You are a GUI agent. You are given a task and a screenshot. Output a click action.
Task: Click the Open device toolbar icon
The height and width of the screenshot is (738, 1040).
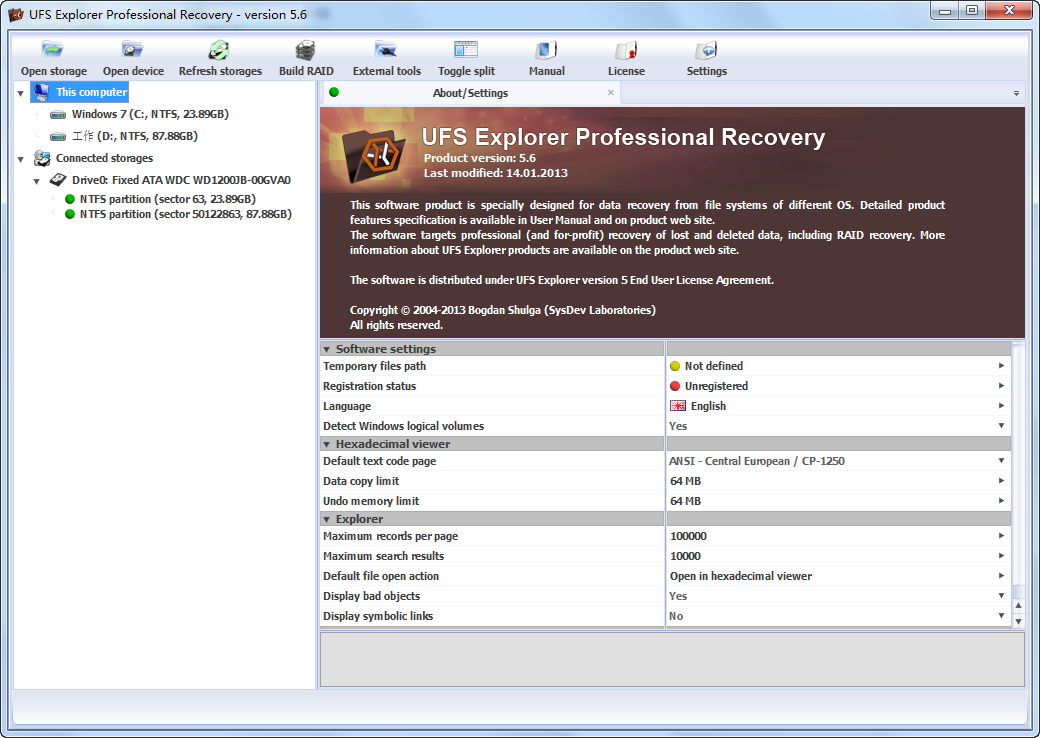coord(132,50)
